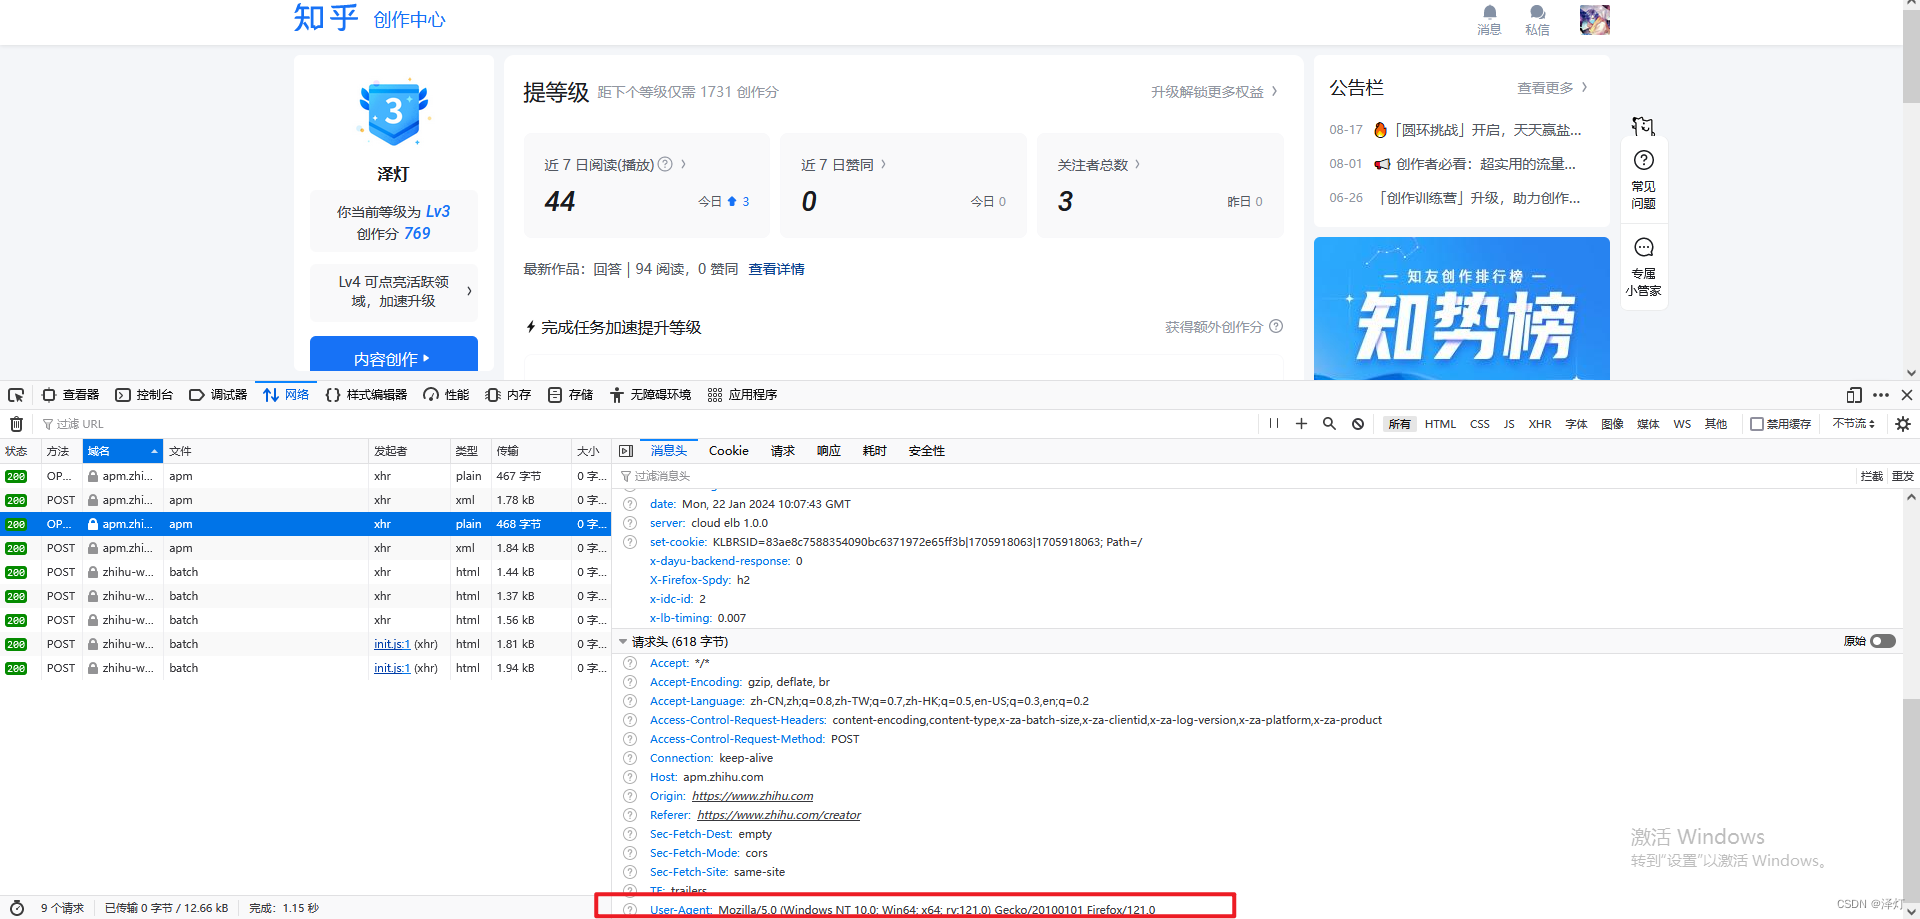Open 升级解锁更多权益 arrow link
The width and height of the screenshot is (1920, 919).
click(x=1214, y=91)
